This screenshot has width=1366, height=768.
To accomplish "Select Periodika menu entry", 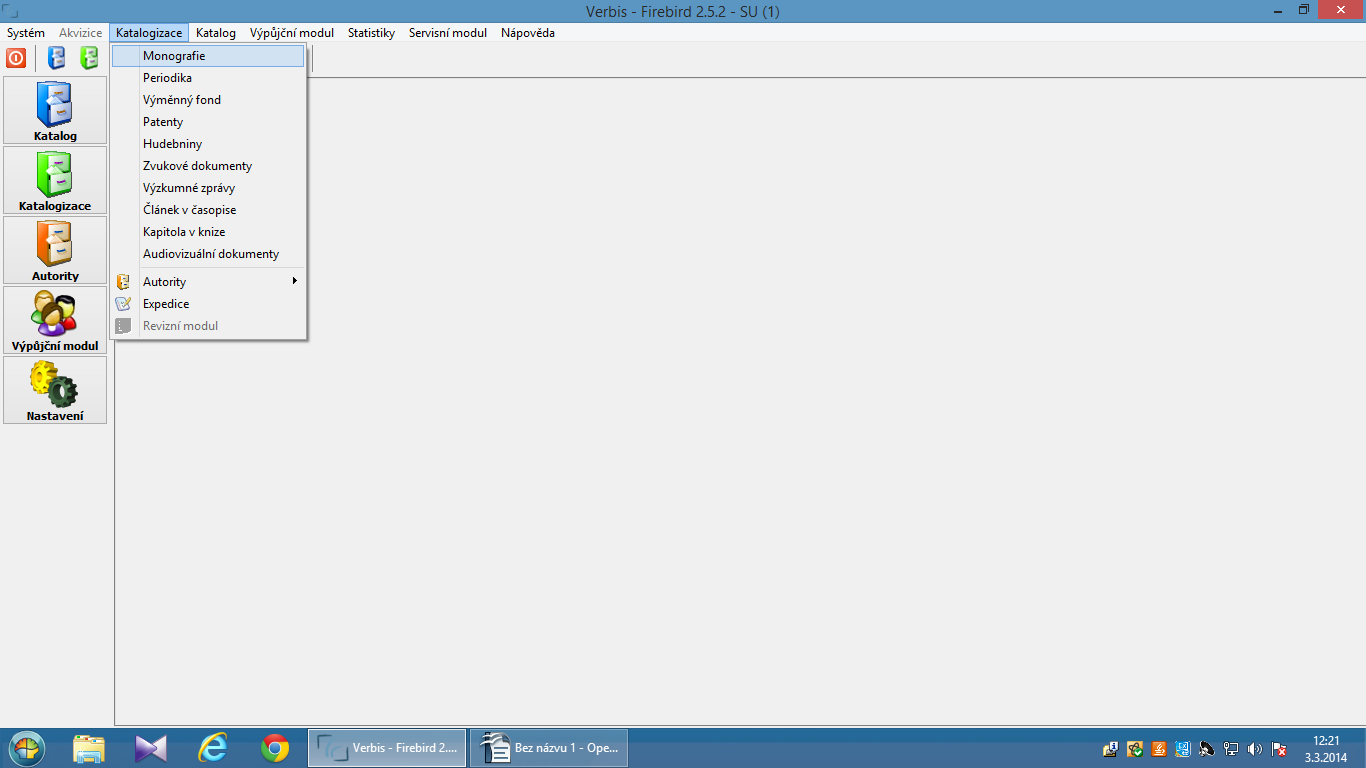I will [208, 78].
